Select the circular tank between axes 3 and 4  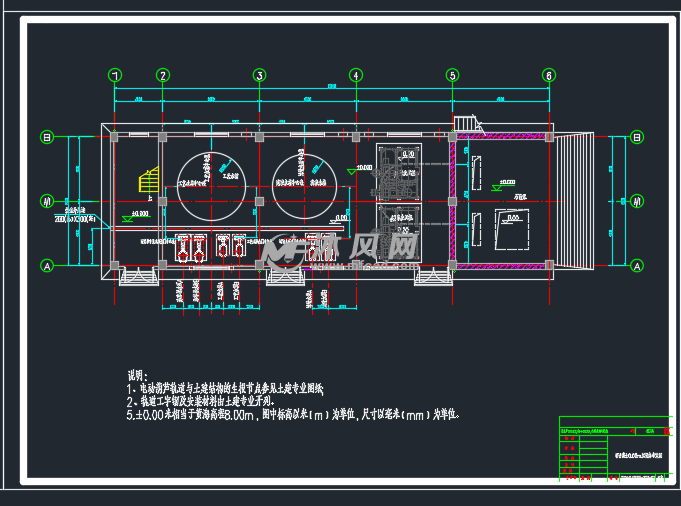click(x=304, y=186)
